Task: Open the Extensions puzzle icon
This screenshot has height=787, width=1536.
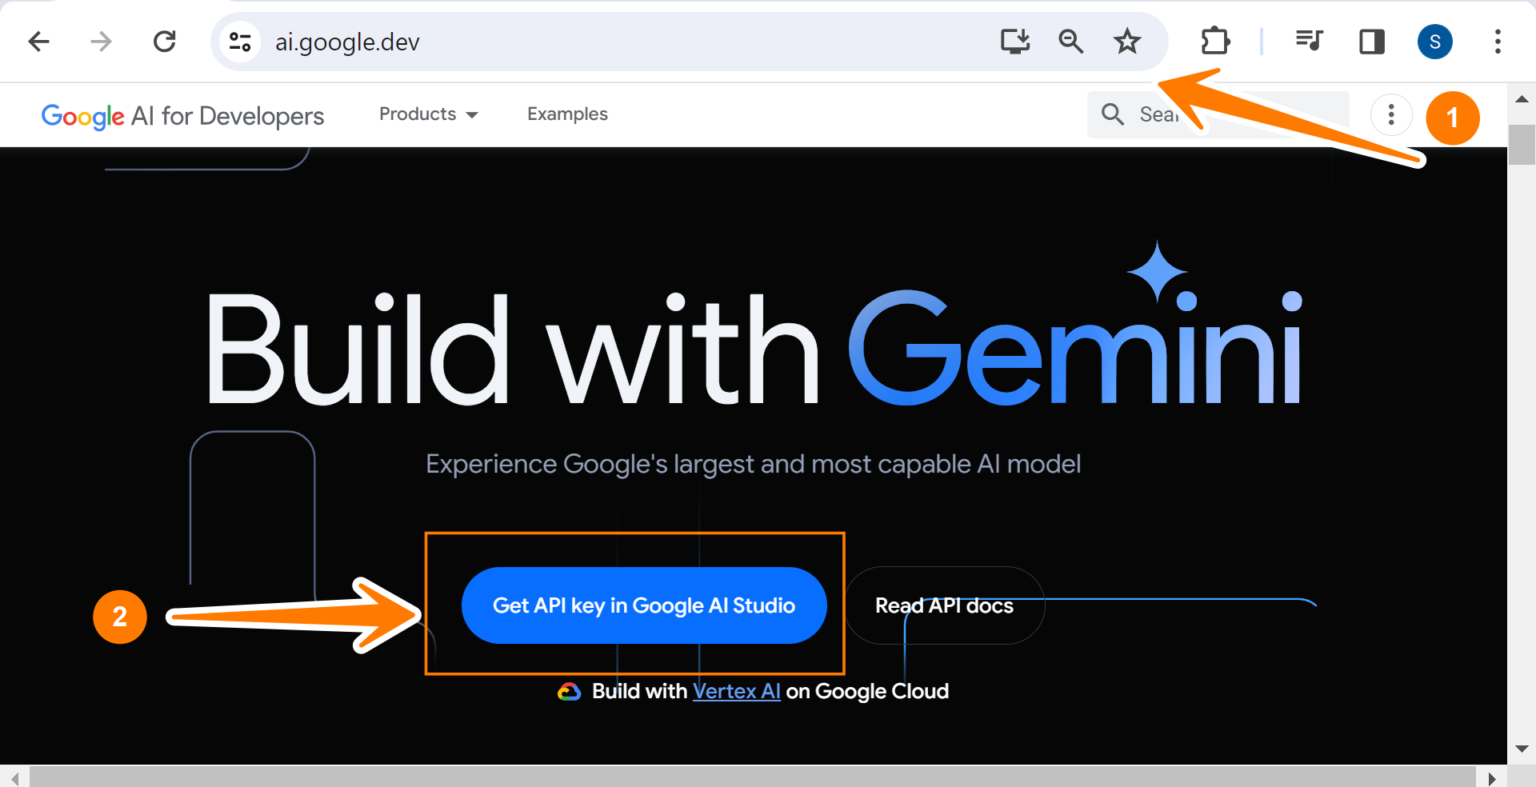Action: point(1215,41)
